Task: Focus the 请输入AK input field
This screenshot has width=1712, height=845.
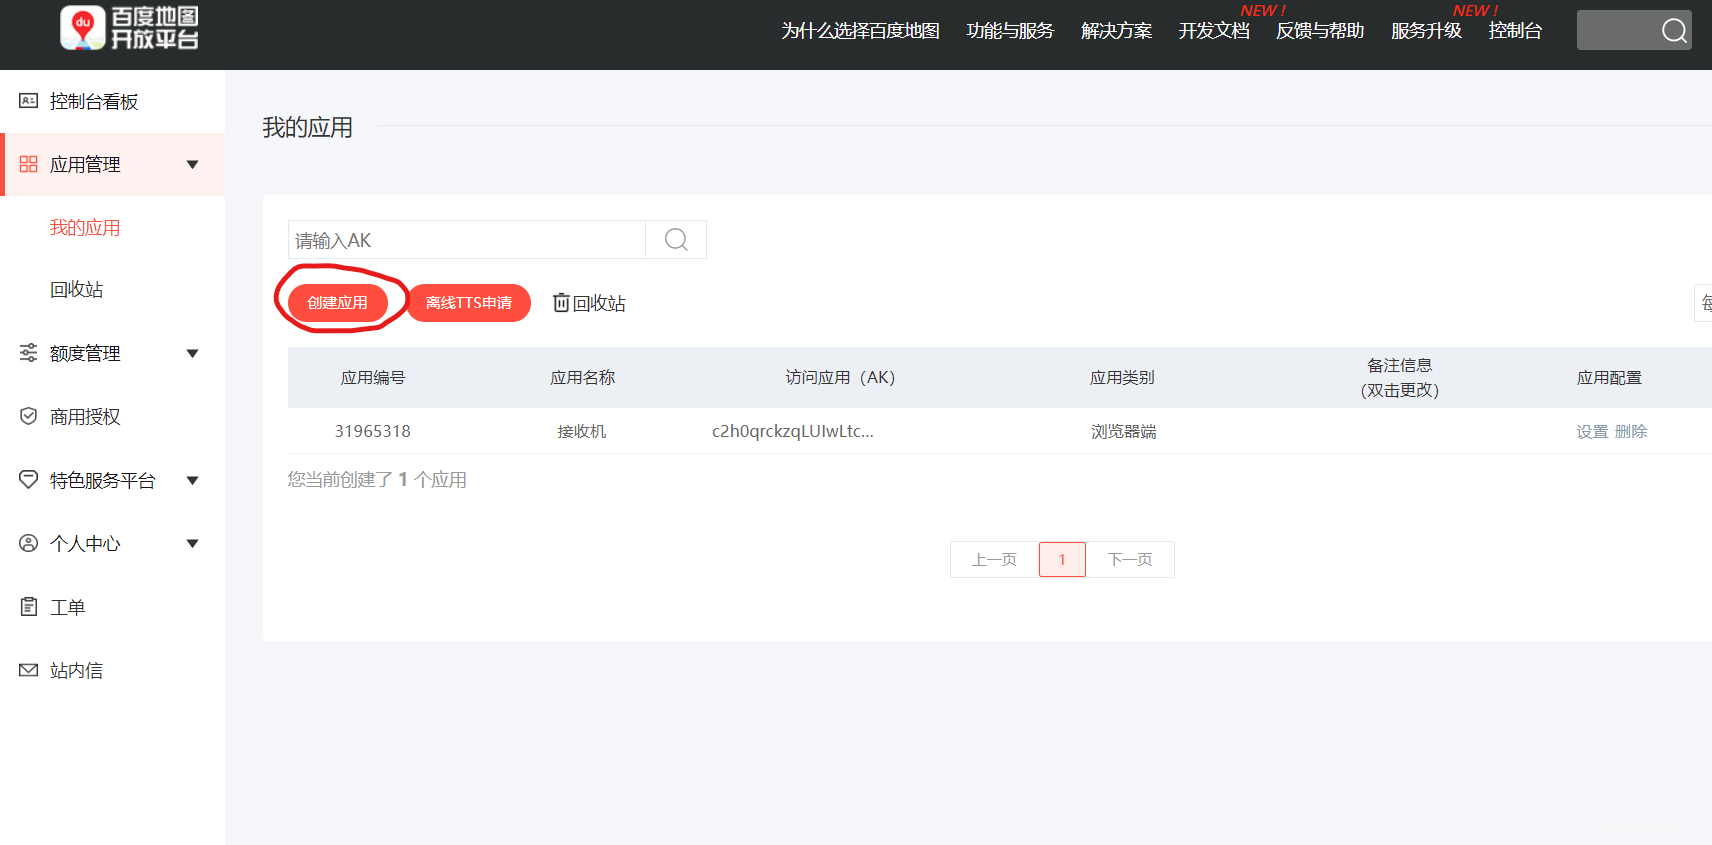Action: tap(467, 240)
